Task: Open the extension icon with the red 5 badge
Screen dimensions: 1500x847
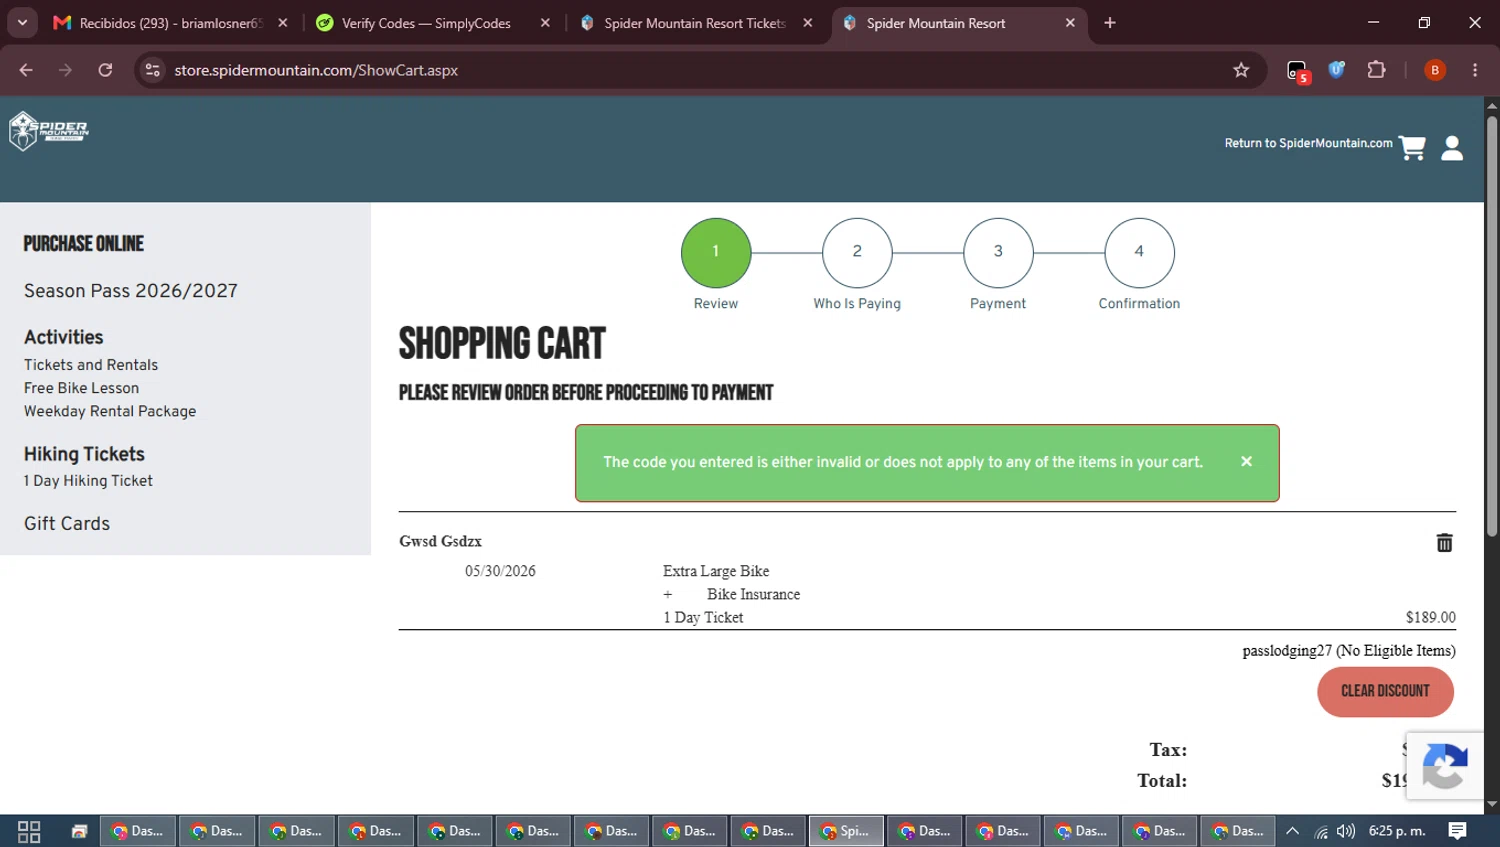Action: pos(1297,70)
